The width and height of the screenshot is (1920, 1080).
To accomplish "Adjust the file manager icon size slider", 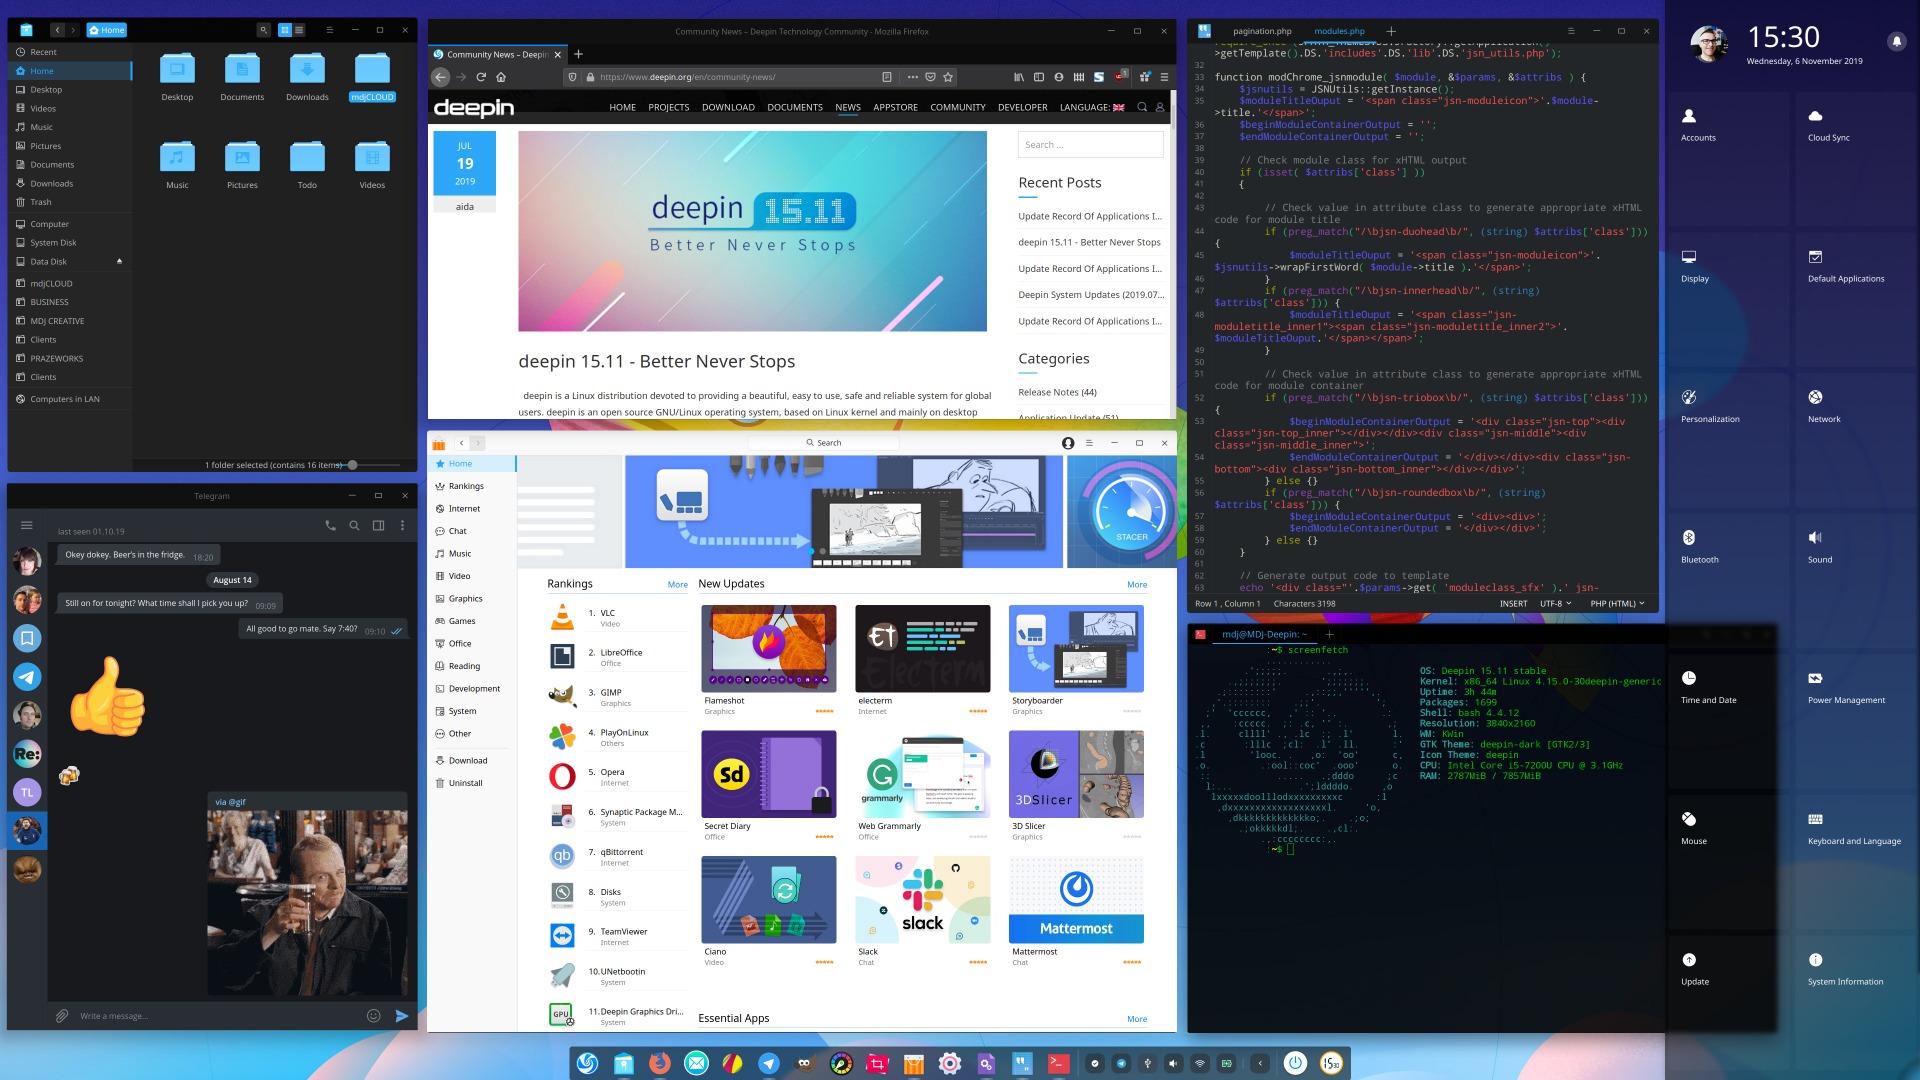I will [353, 465].
